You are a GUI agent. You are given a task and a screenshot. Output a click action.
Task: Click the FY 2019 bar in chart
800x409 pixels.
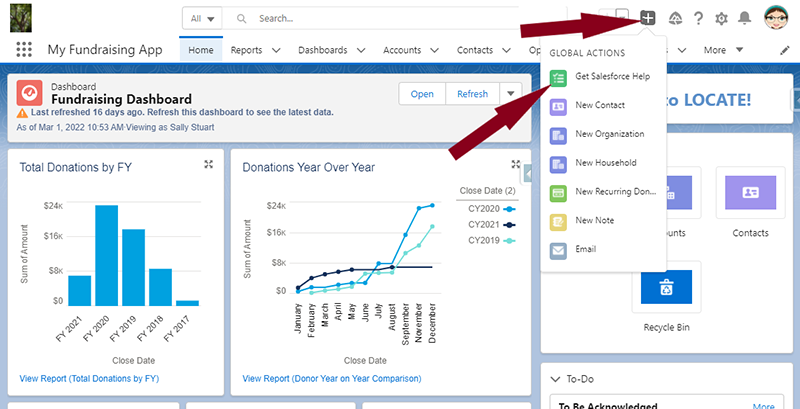coord(134,268)
